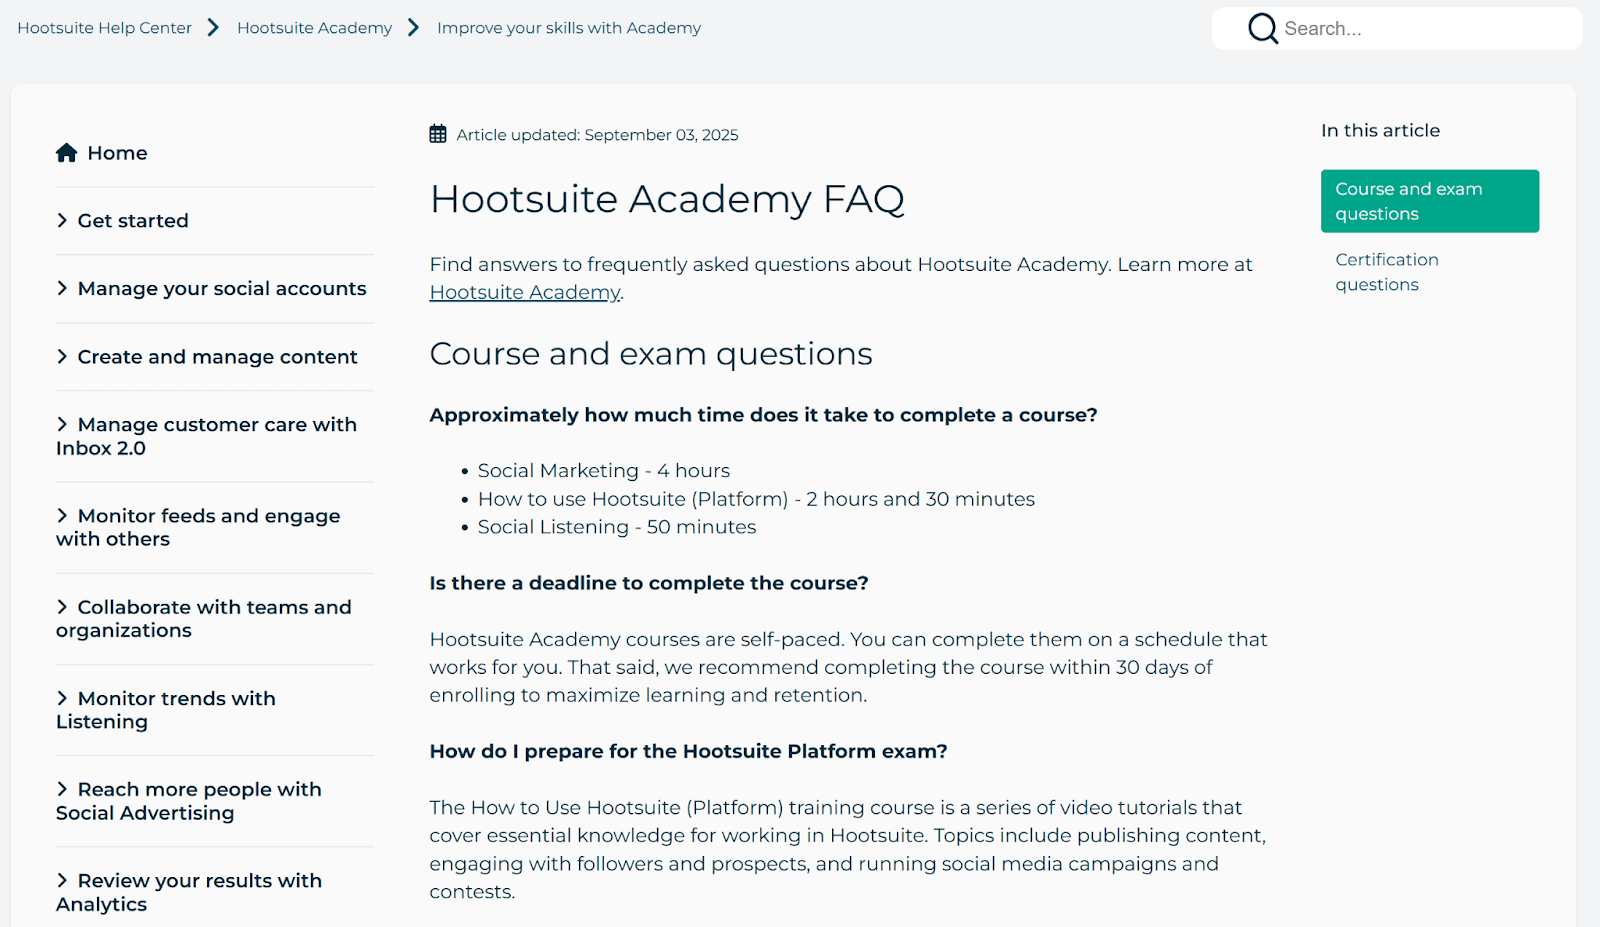1600x927 pixels.
Task: Click the Hootsuite Help Center breadcrumb
Action: [x=103, y=27]
